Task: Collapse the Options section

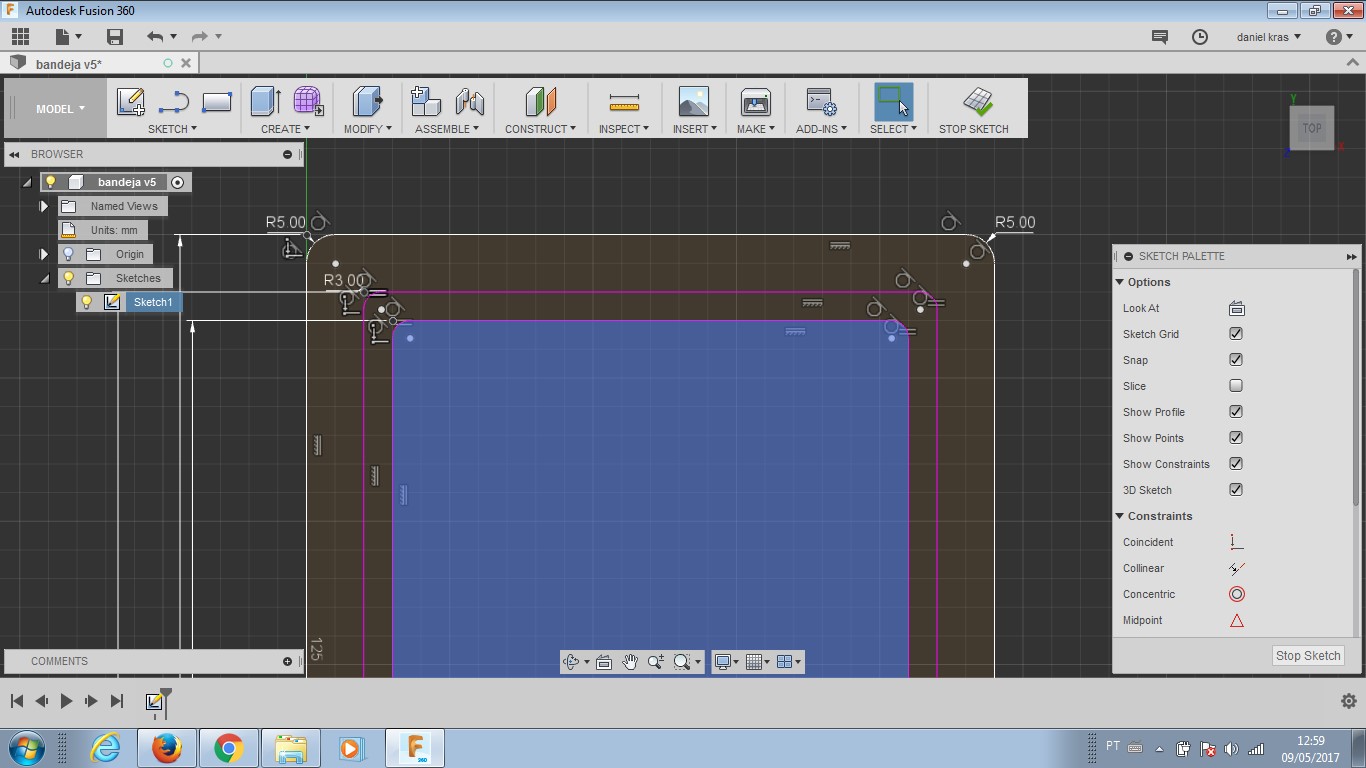Action: [x=1120, y=282]
